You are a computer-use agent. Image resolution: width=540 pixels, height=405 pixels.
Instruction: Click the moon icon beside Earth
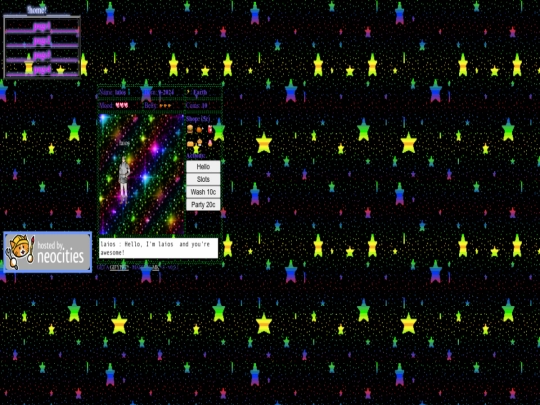[x=188, y=92]
